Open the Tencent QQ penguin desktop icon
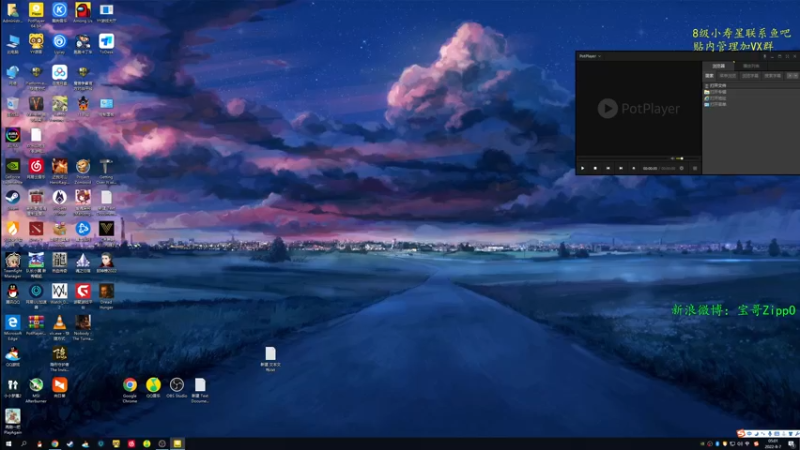The image size is (800, 450). [13, 294]
